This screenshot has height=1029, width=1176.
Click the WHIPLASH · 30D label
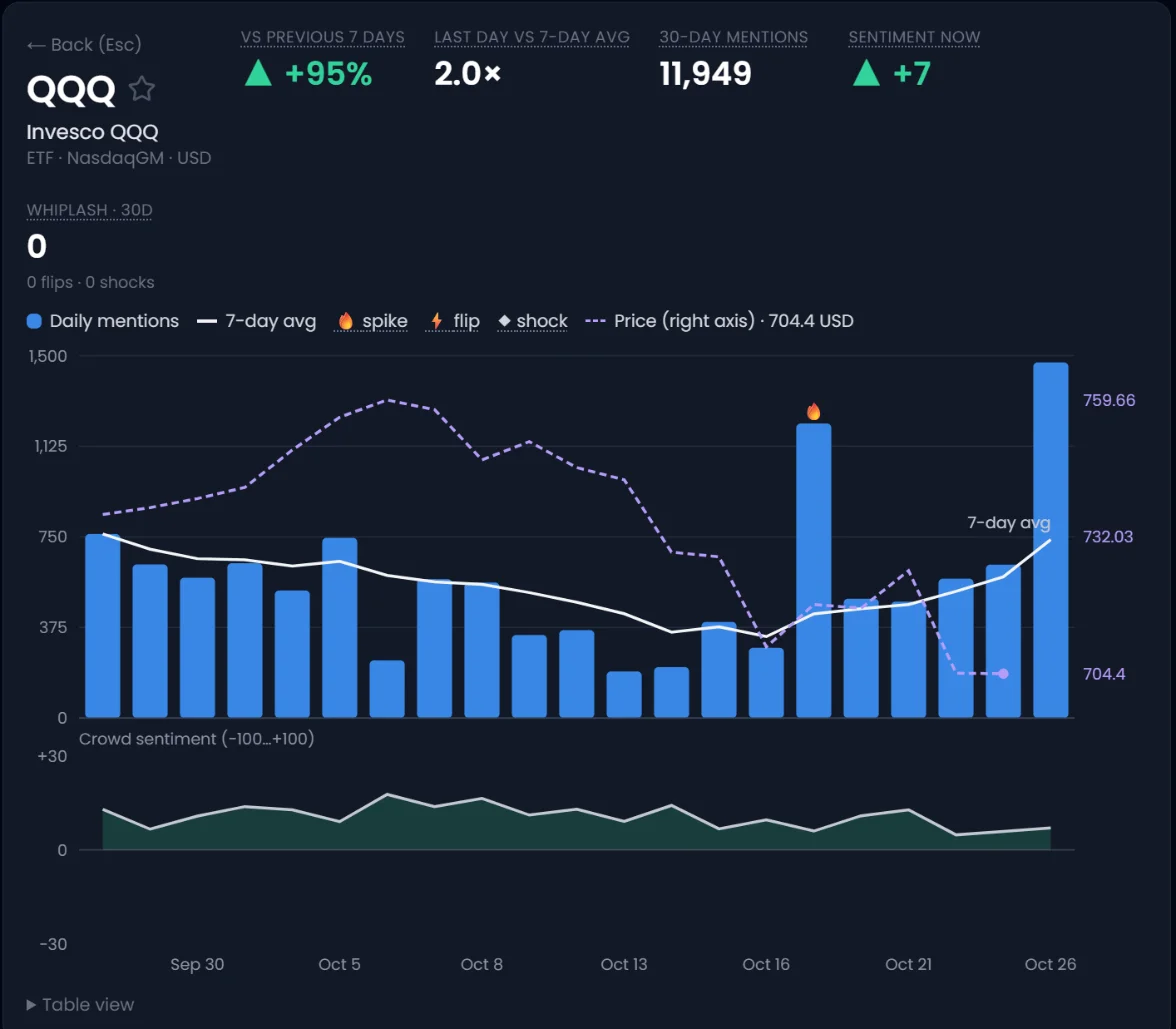click(89, 210)
